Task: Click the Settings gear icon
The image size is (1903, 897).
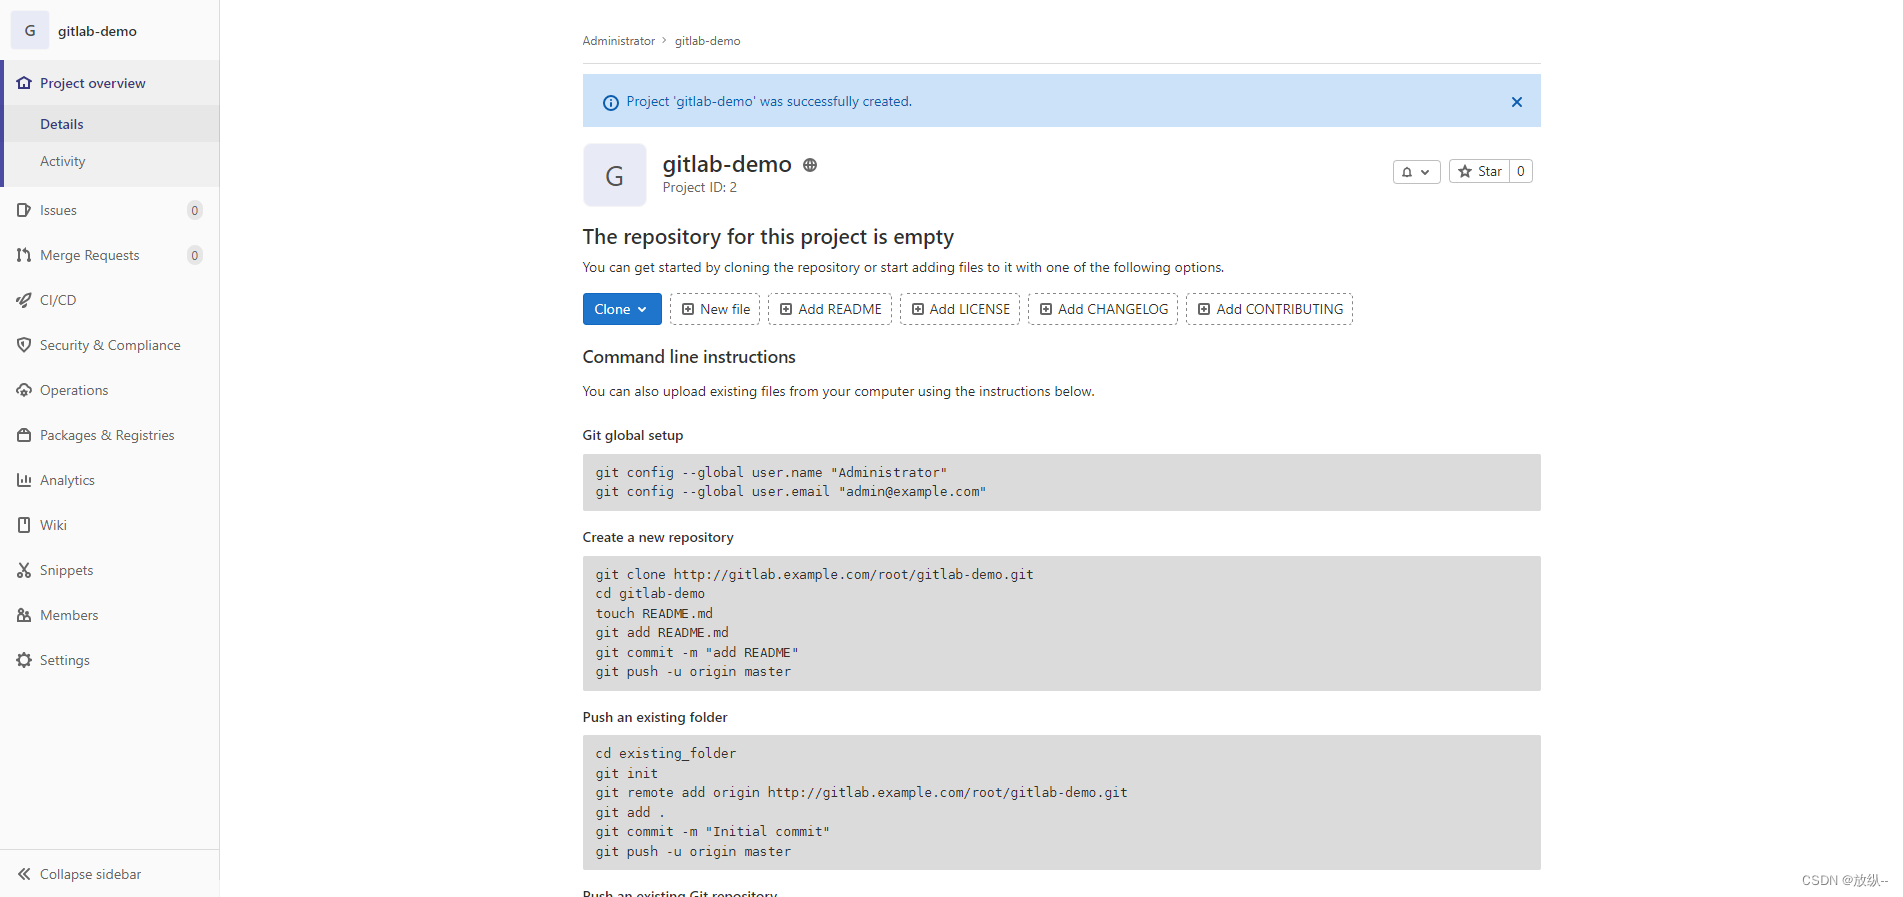Action: click(x=24, y=660)
